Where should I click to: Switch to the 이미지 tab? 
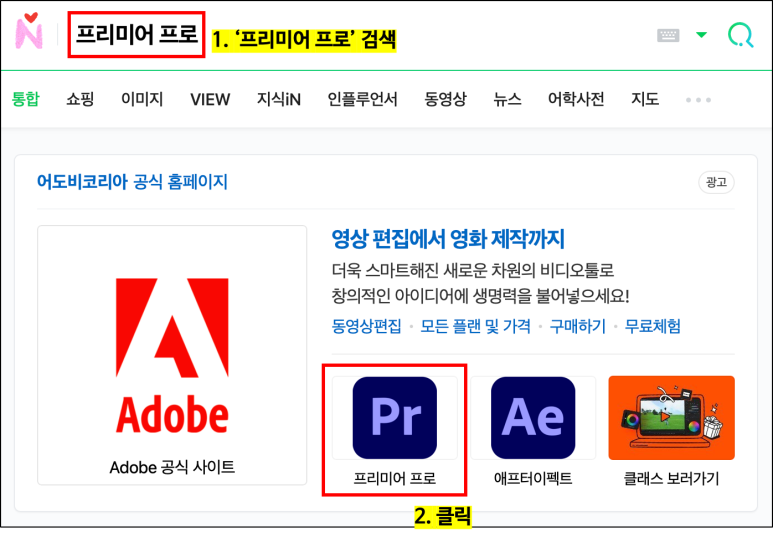coord(142,99)
